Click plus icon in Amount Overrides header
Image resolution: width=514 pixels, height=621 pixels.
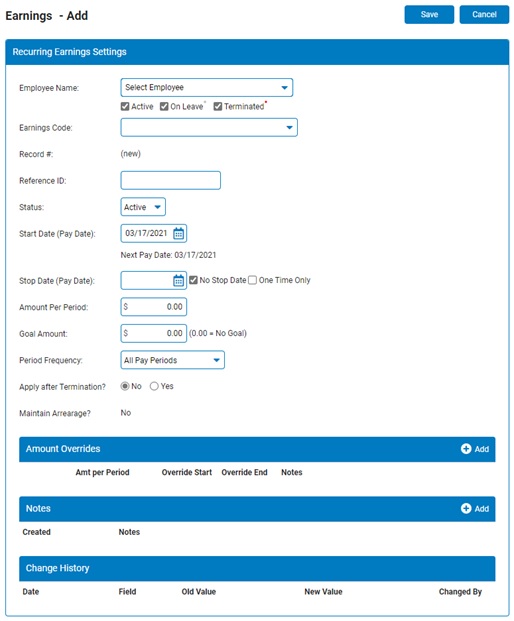coord(466,449)
